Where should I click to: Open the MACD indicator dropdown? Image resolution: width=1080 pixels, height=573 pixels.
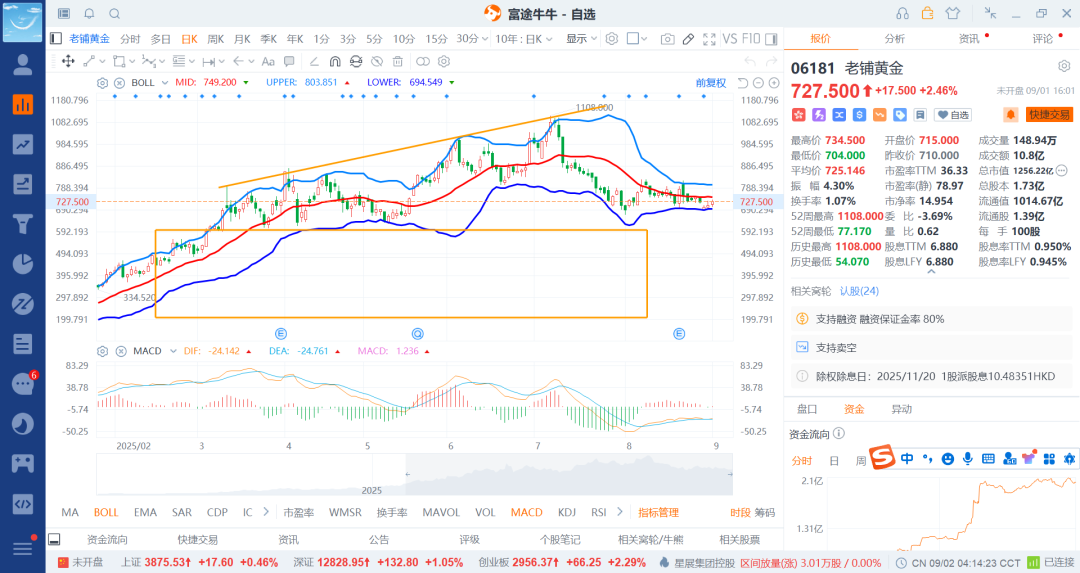click(x=173, y=351)
